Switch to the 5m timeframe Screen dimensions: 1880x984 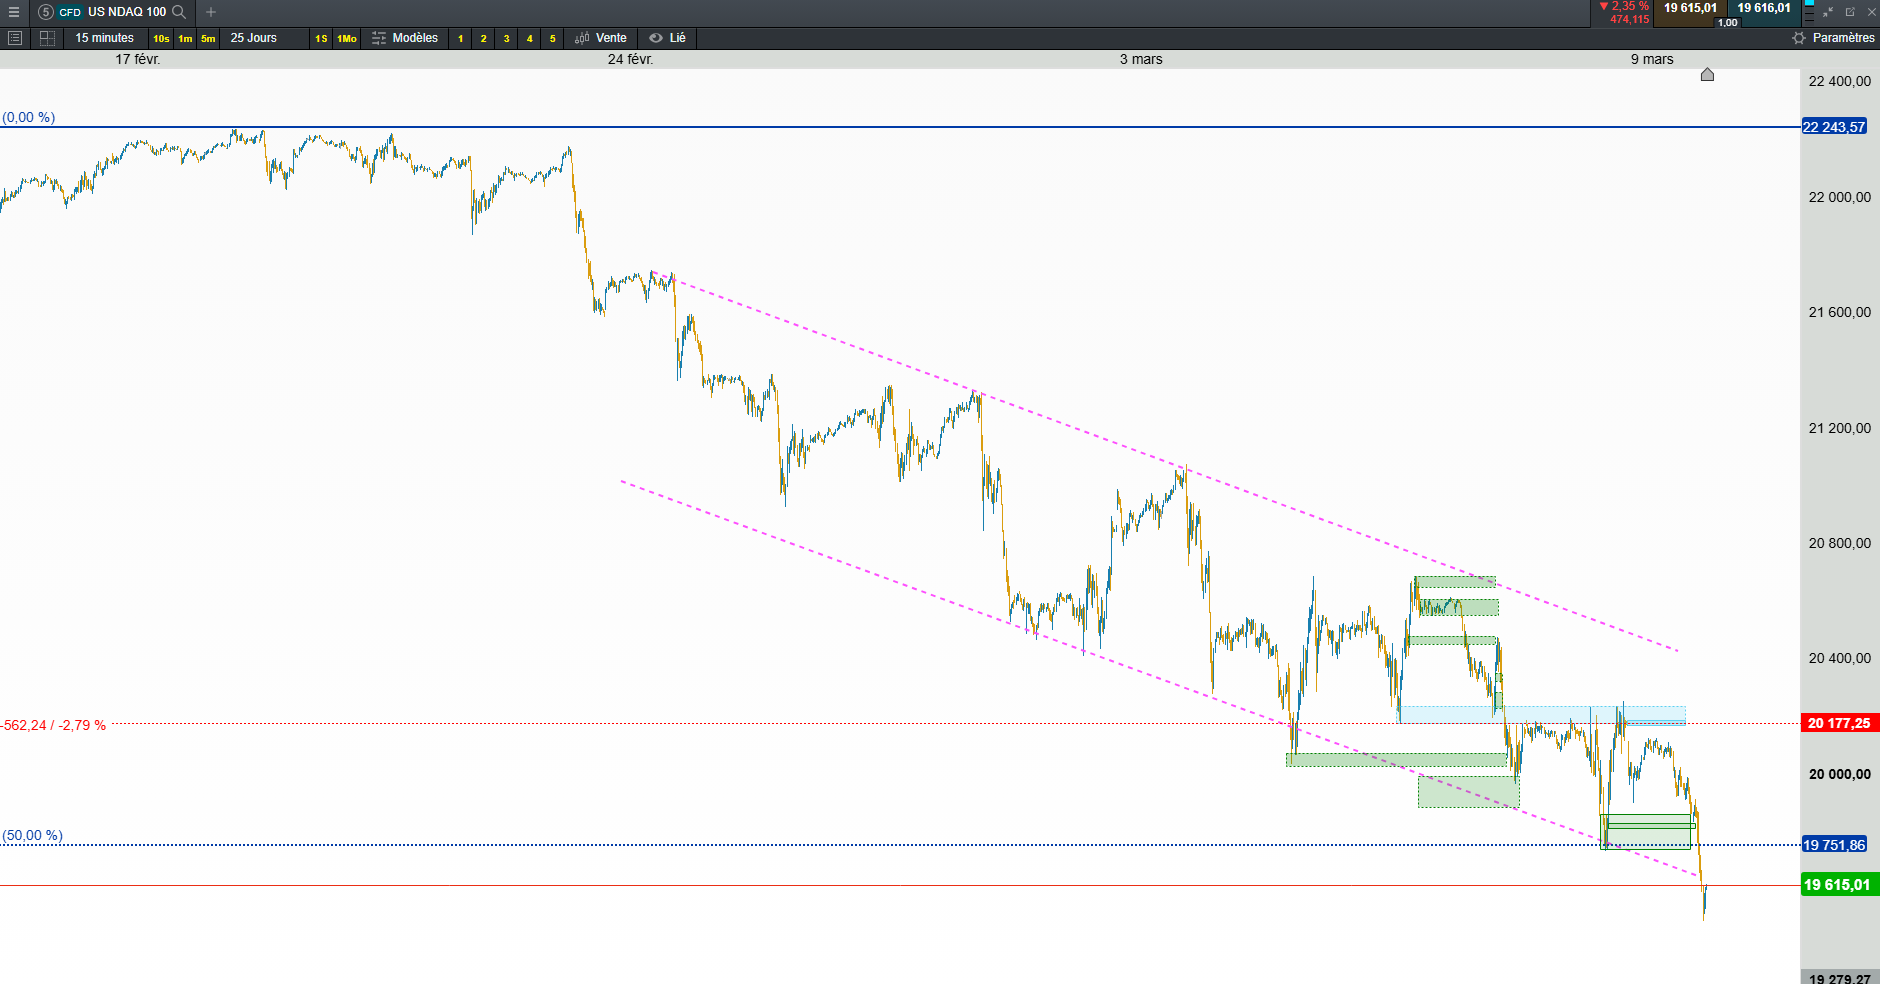point(208,38)
